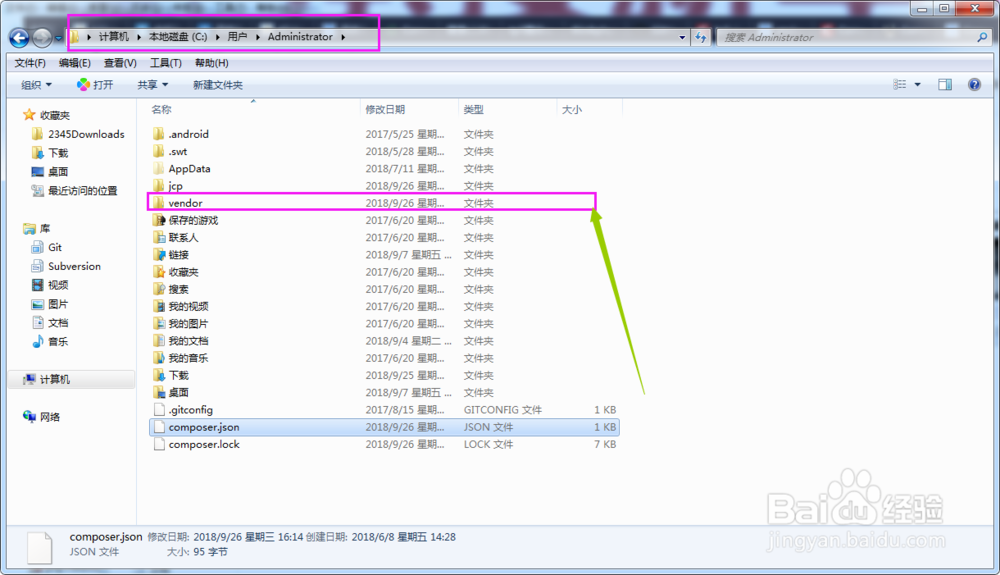Click the refresh button beside address bar
The height and width of the screenshot is (575, 1000).
point(701,38)
